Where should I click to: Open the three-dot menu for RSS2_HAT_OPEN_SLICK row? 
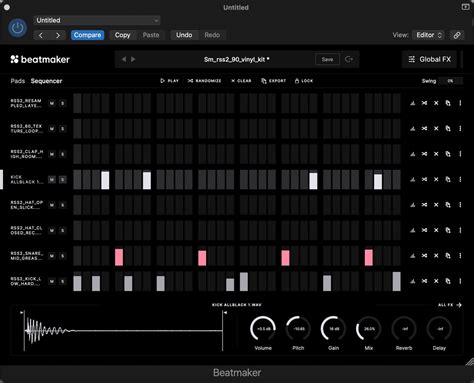(x=460, y=205)
